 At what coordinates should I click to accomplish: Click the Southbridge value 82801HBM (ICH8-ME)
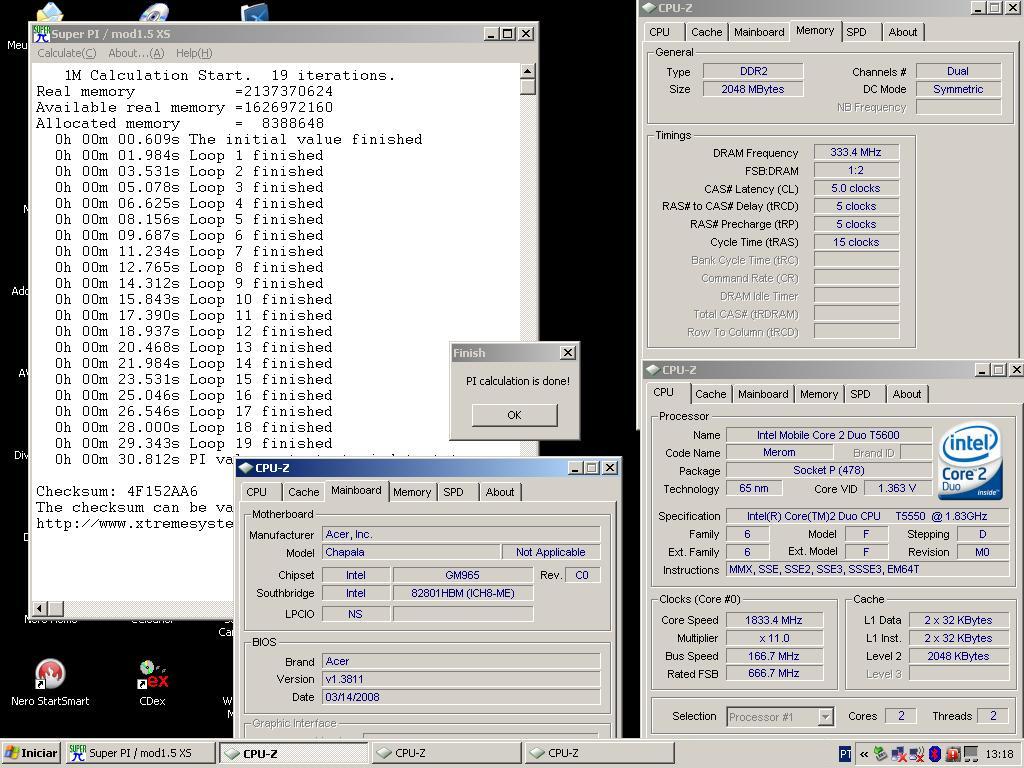click(463, 593)
